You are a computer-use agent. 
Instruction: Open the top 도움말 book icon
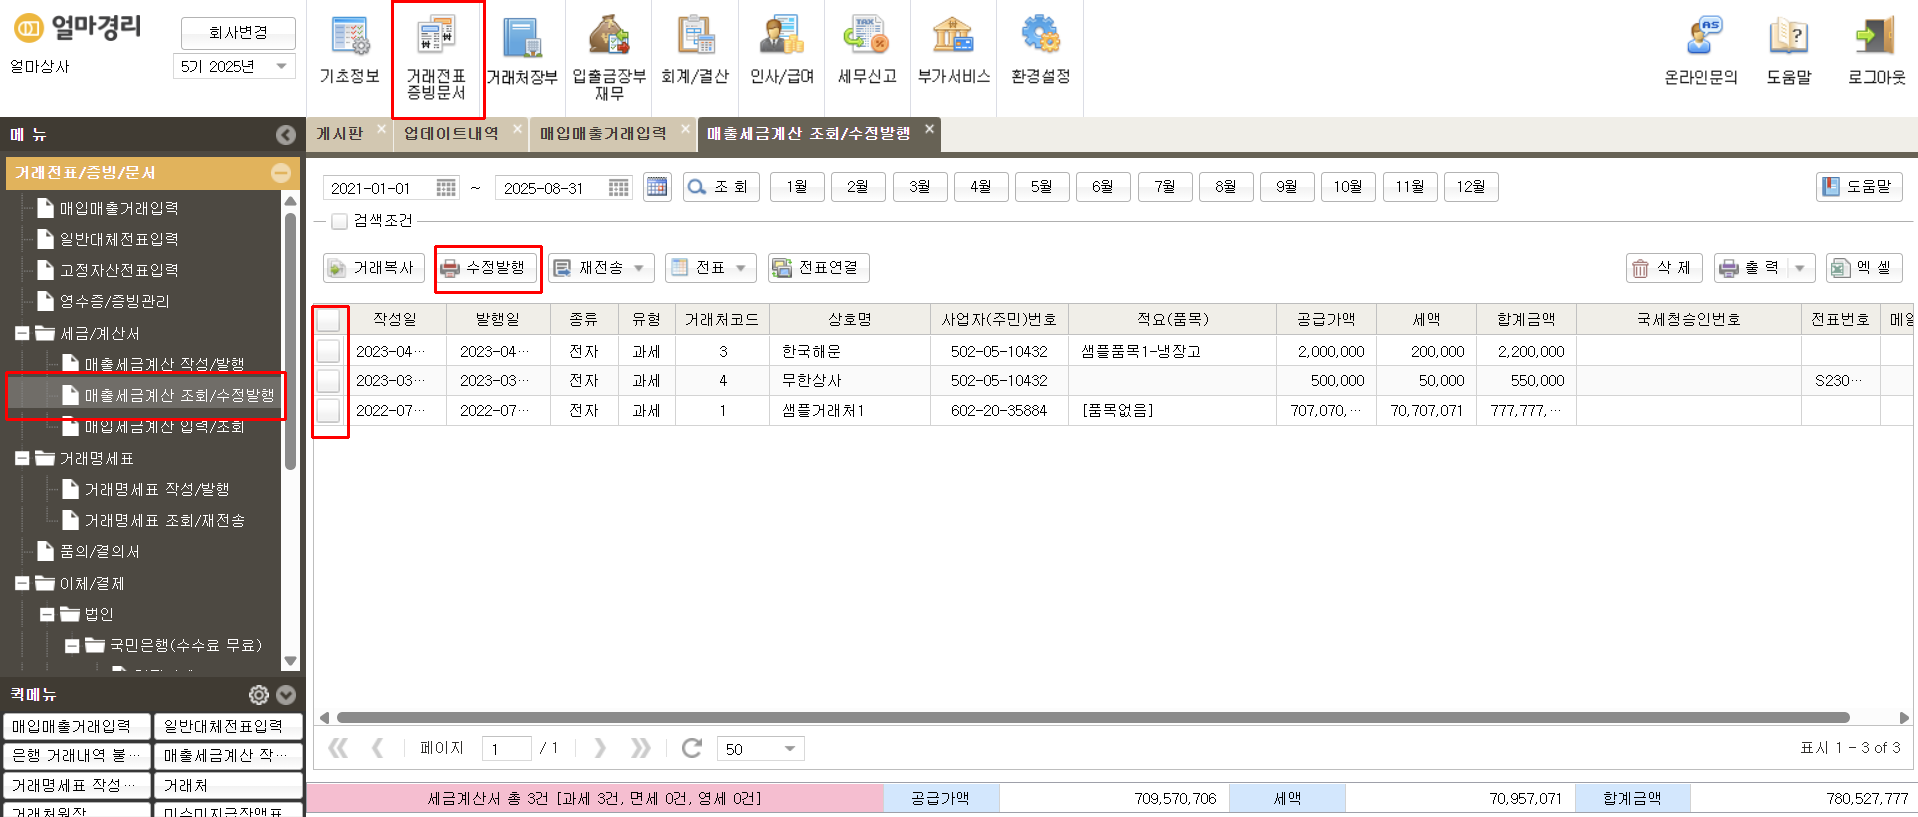tap(1789, 50)
